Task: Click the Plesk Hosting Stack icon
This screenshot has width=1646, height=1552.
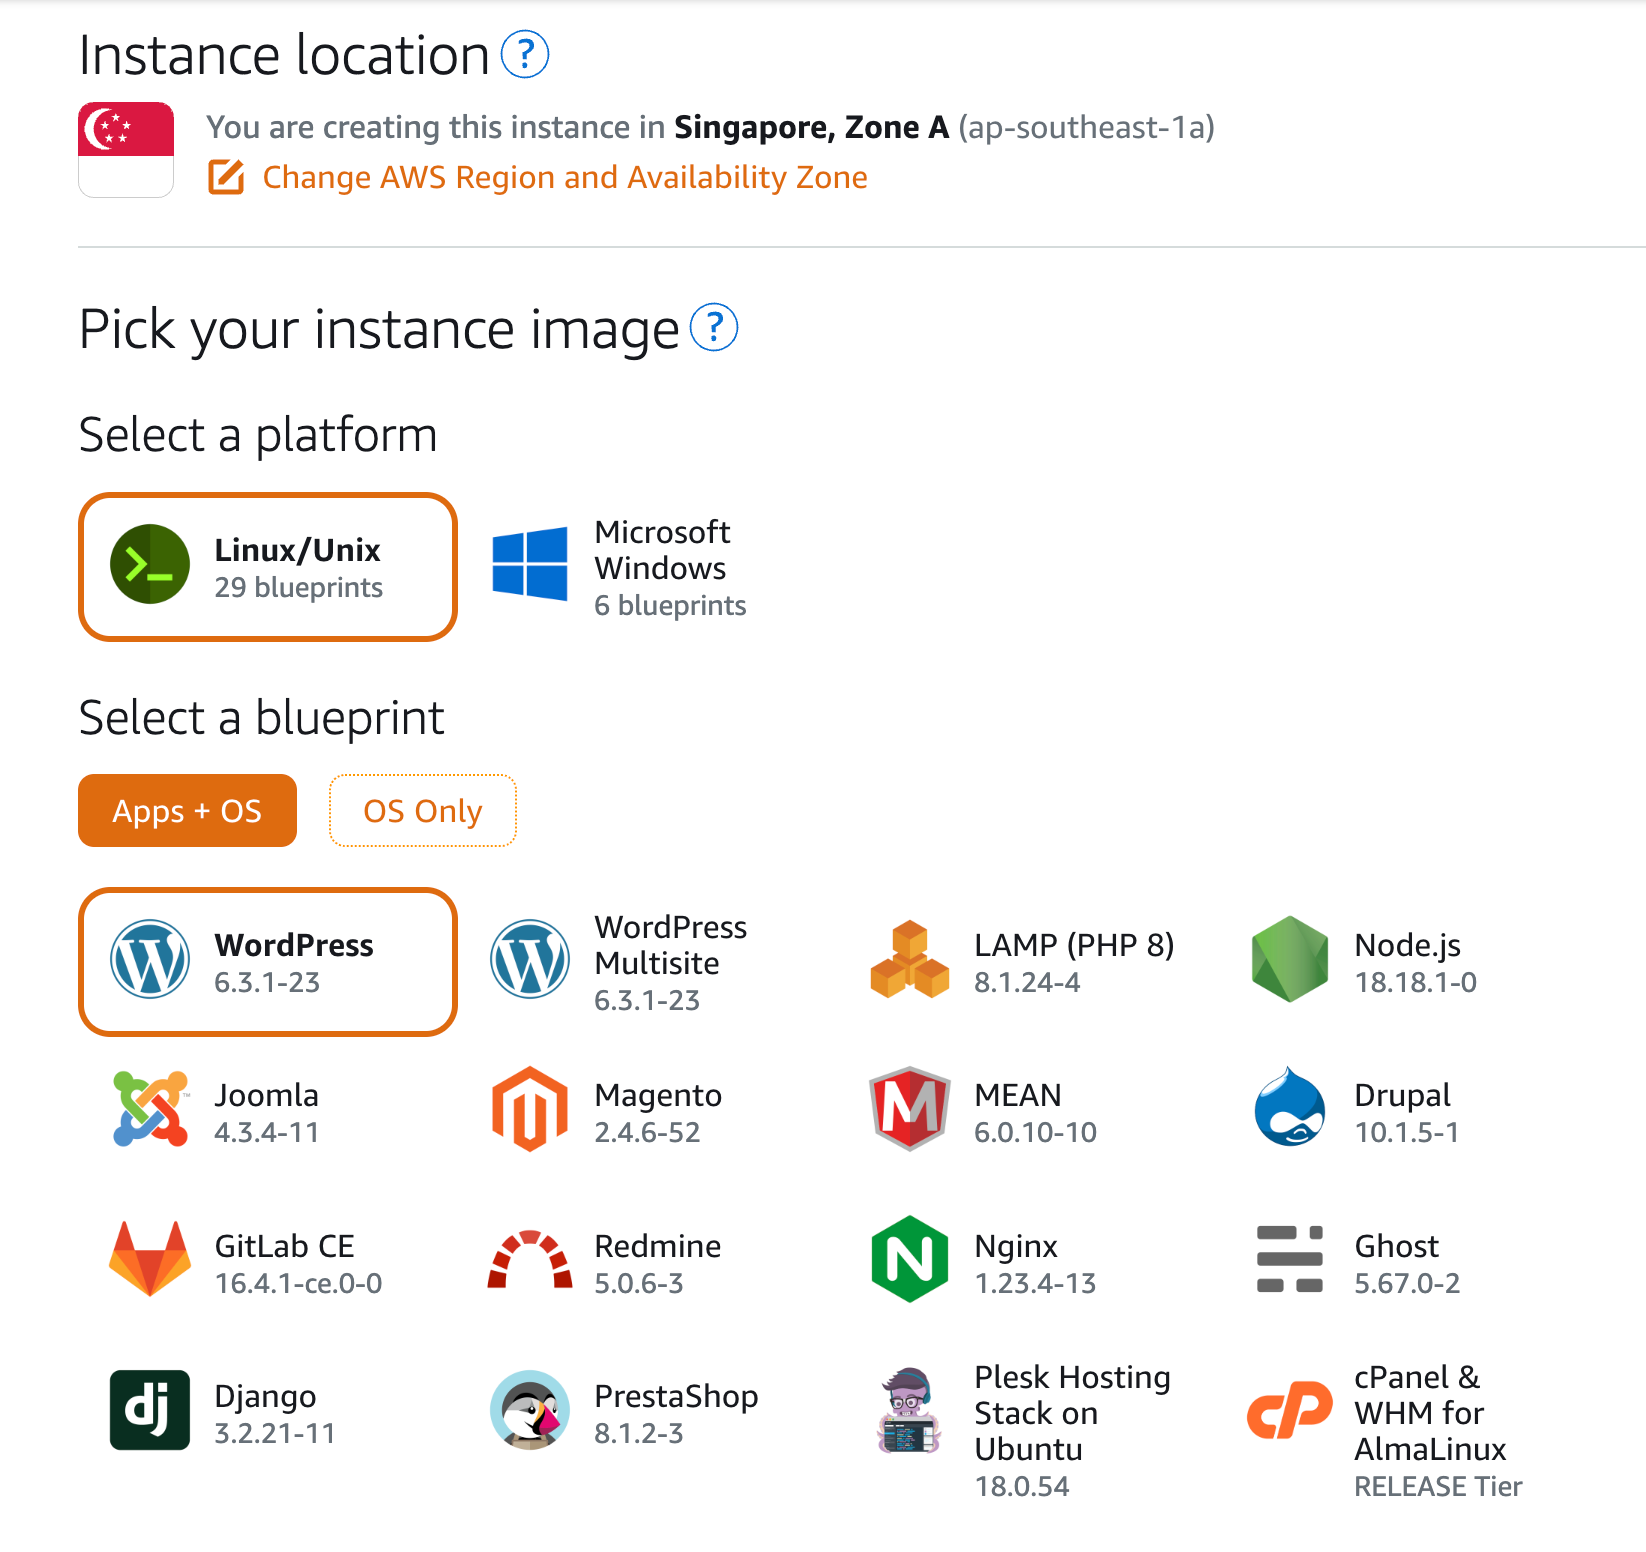Action: click(x=909, y=1410)
